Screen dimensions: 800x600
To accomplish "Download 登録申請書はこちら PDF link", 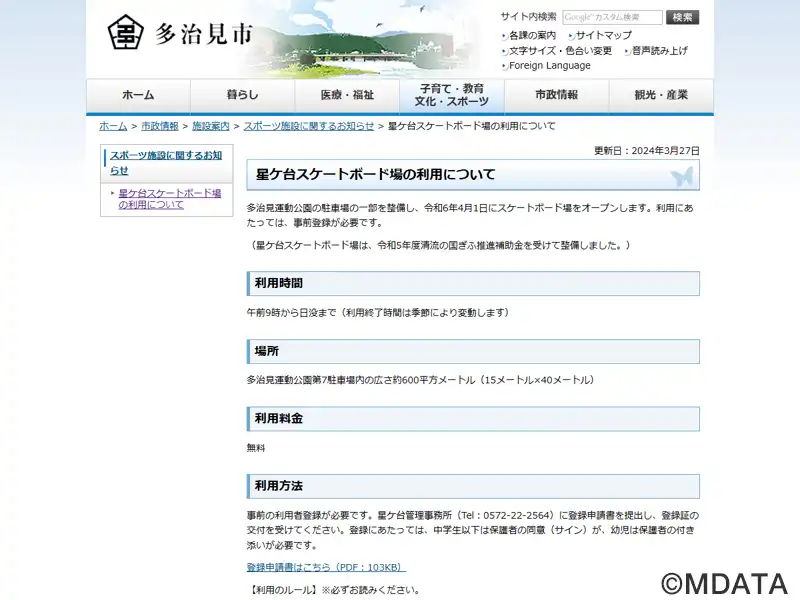I will pyautogui.click(x=327, y=567).
